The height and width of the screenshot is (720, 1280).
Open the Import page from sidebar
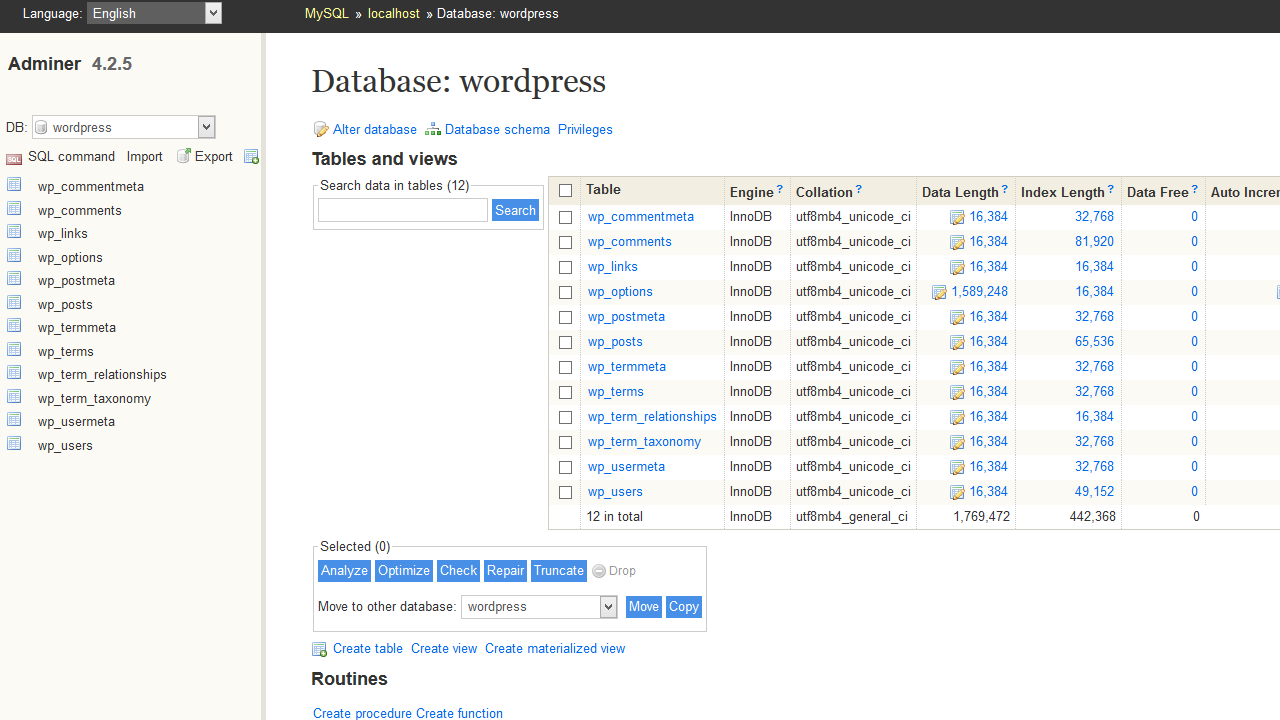[x=144, y=156]
